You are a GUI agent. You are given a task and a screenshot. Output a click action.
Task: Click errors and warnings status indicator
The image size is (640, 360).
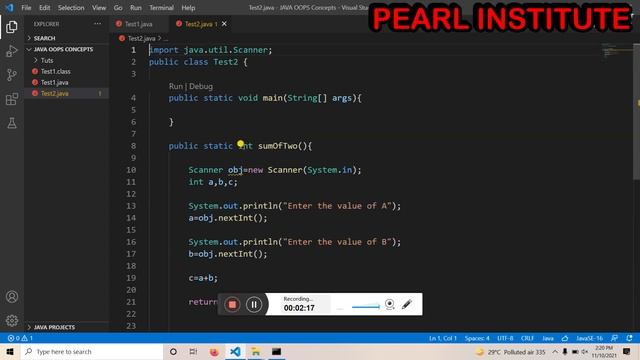point(20,338)
